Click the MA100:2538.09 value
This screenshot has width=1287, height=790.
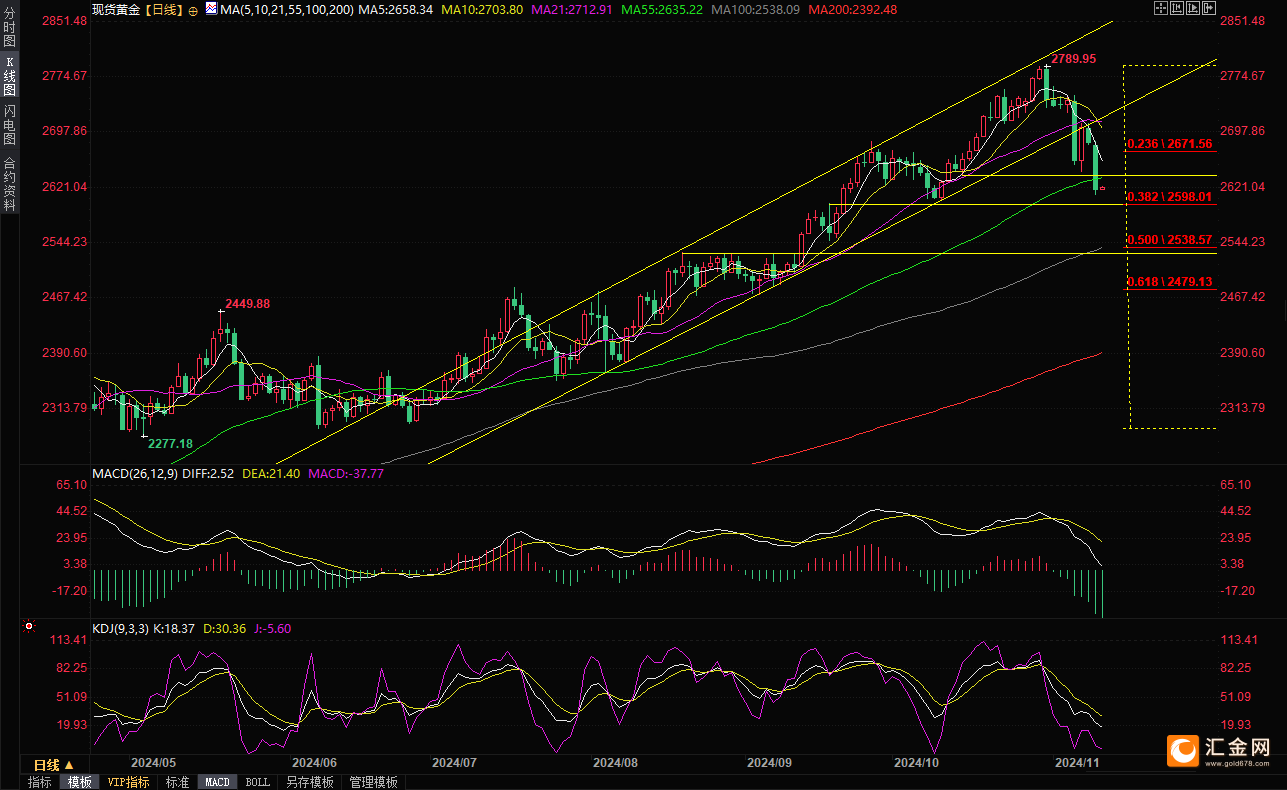coord(757,9)
